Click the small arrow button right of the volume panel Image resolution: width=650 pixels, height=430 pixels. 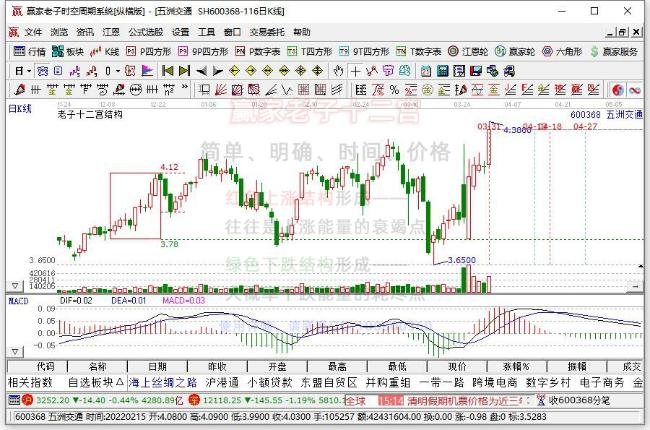(636, 286)
